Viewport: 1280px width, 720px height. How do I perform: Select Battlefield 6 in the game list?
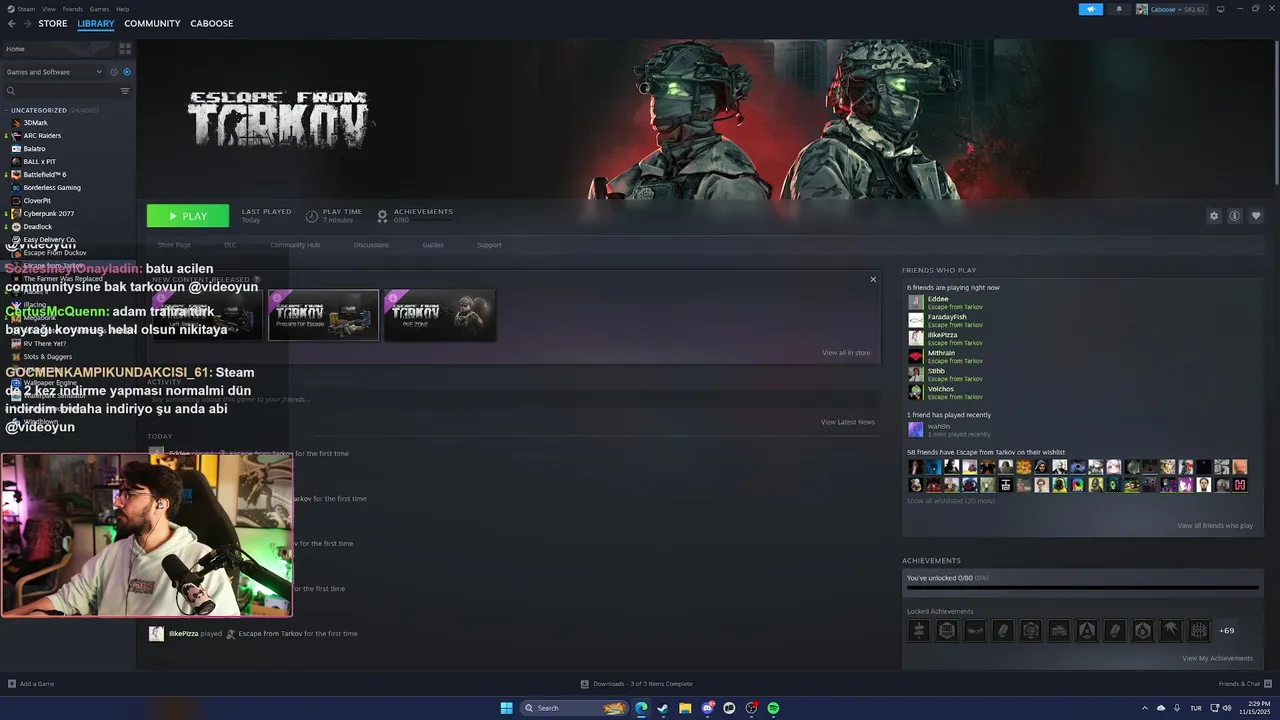point(44,175)
